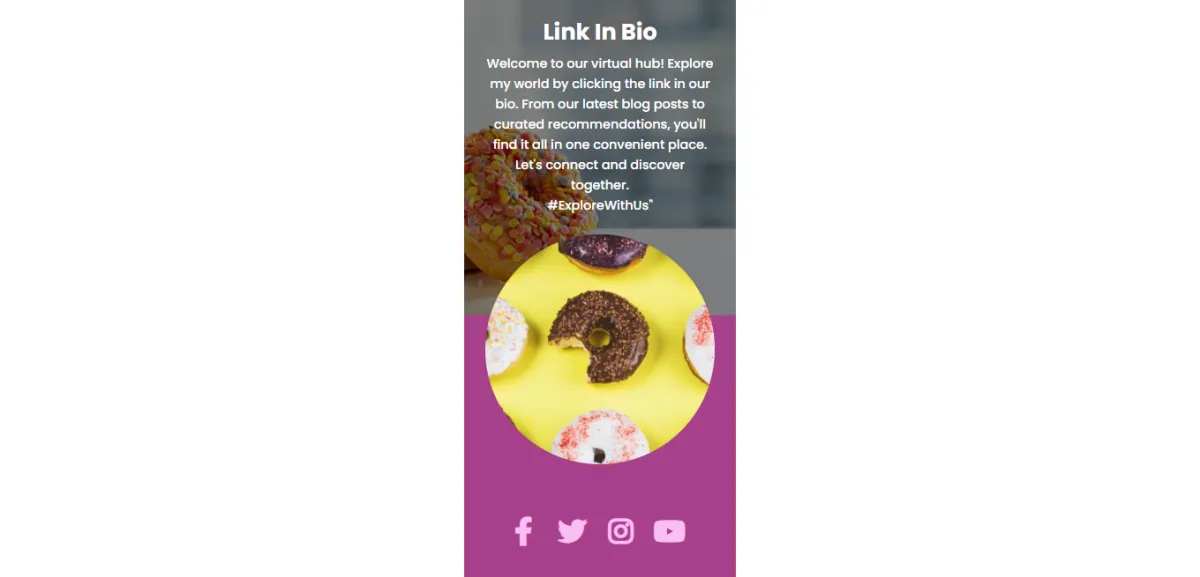Open the Facebook social icon

[x=523, y=531]
